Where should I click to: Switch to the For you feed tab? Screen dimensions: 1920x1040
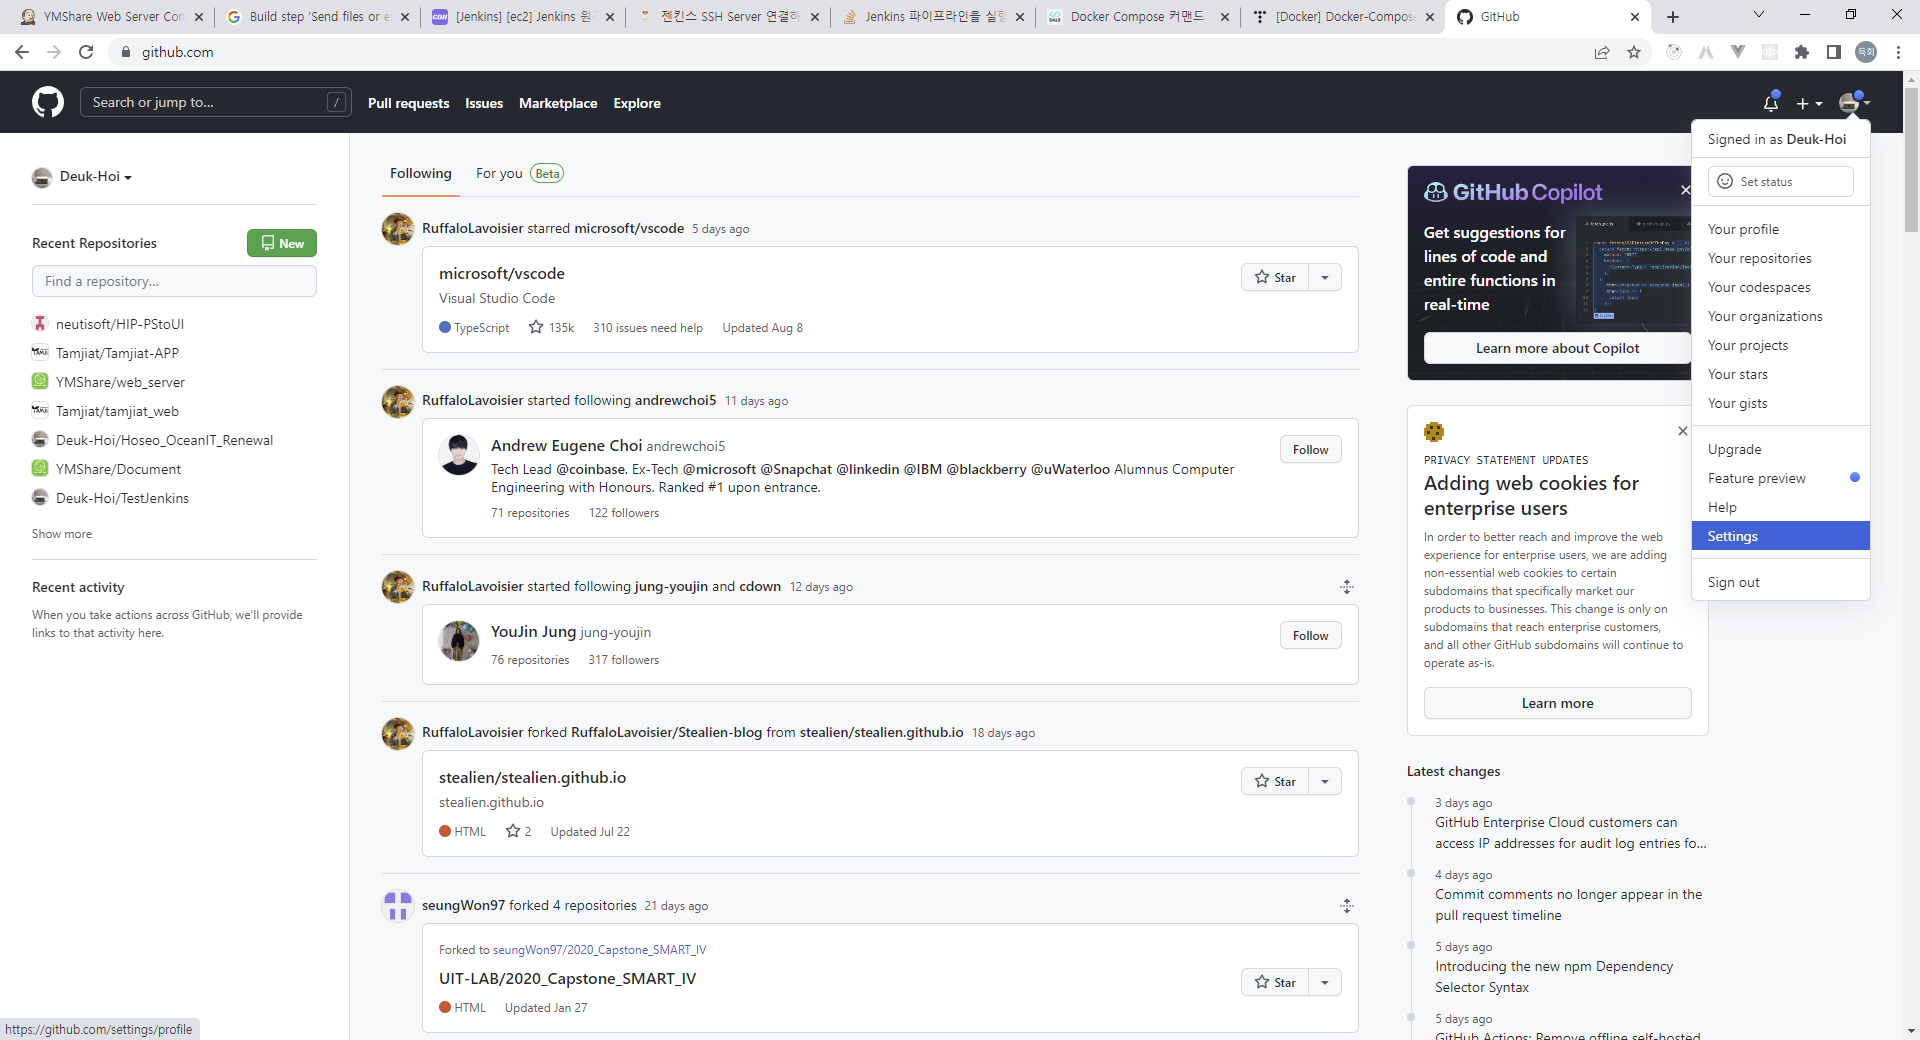click(520, 174)
